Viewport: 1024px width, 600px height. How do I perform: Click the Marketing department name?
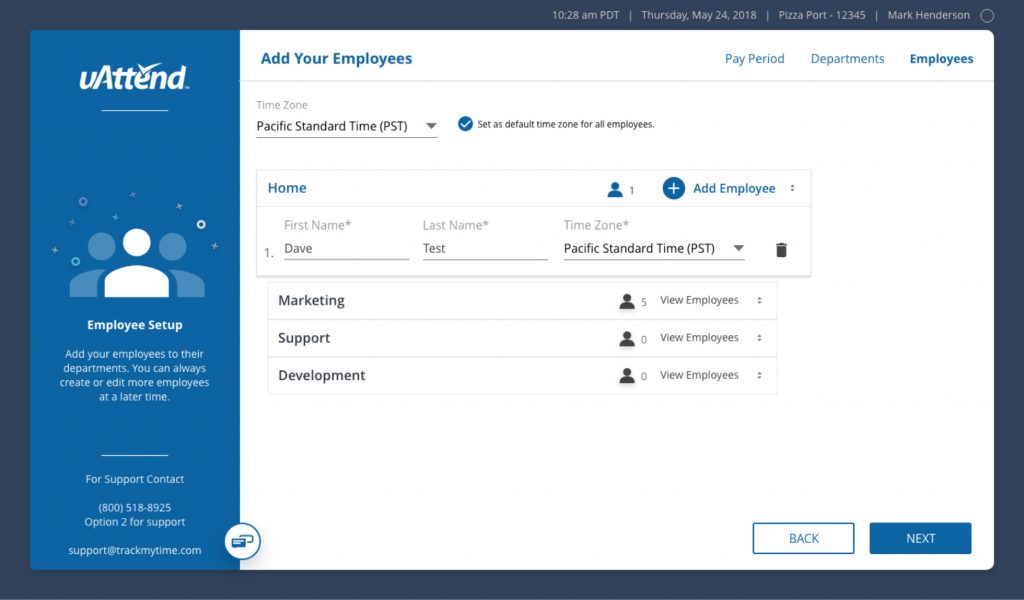311,300
